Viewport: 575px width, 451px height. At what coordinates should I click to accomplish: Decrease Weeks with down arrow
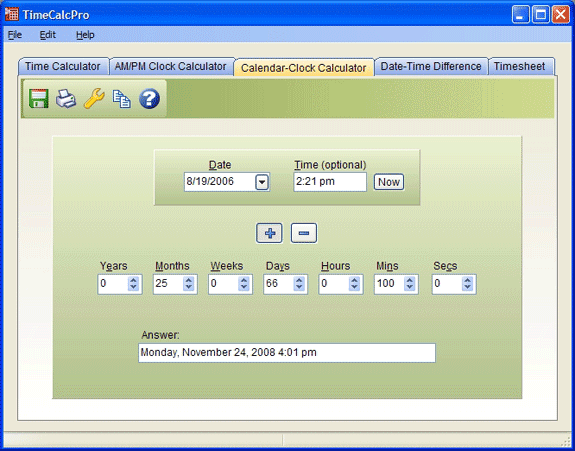point(244,287)
